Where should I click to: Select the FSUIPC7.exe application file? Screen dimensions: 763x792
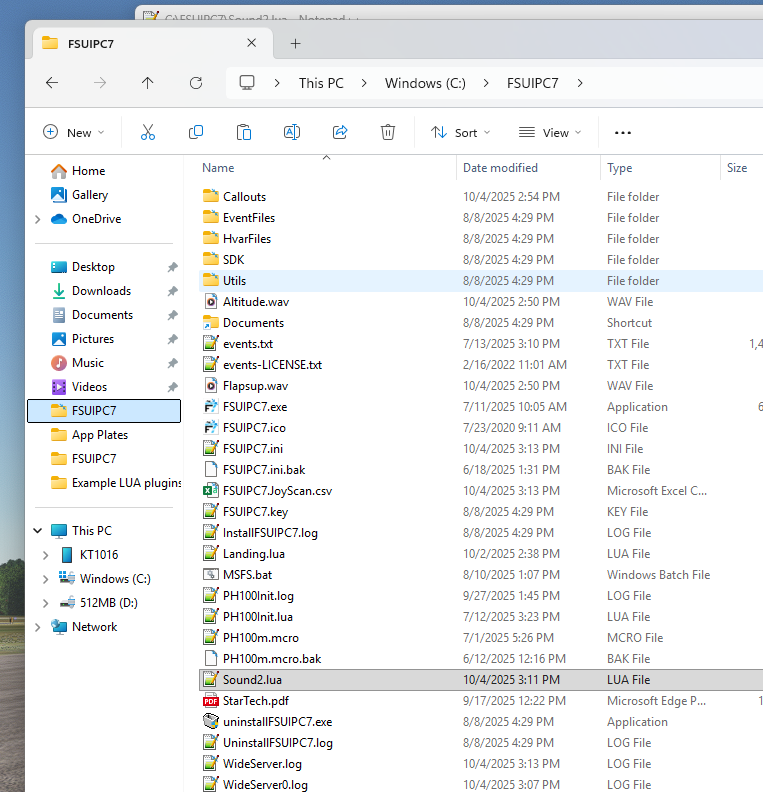click(x=254, y=407)
